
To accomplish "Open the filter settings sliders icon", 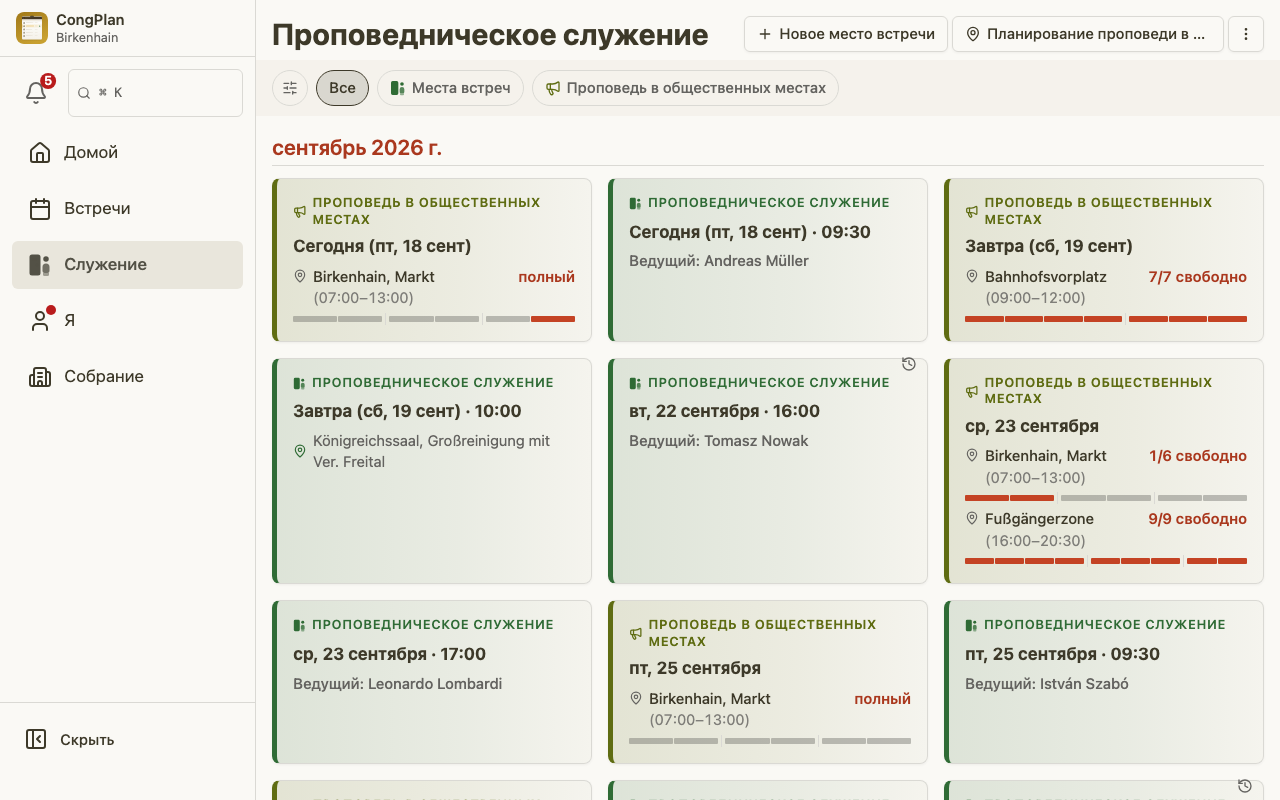I will coord(290,88).
